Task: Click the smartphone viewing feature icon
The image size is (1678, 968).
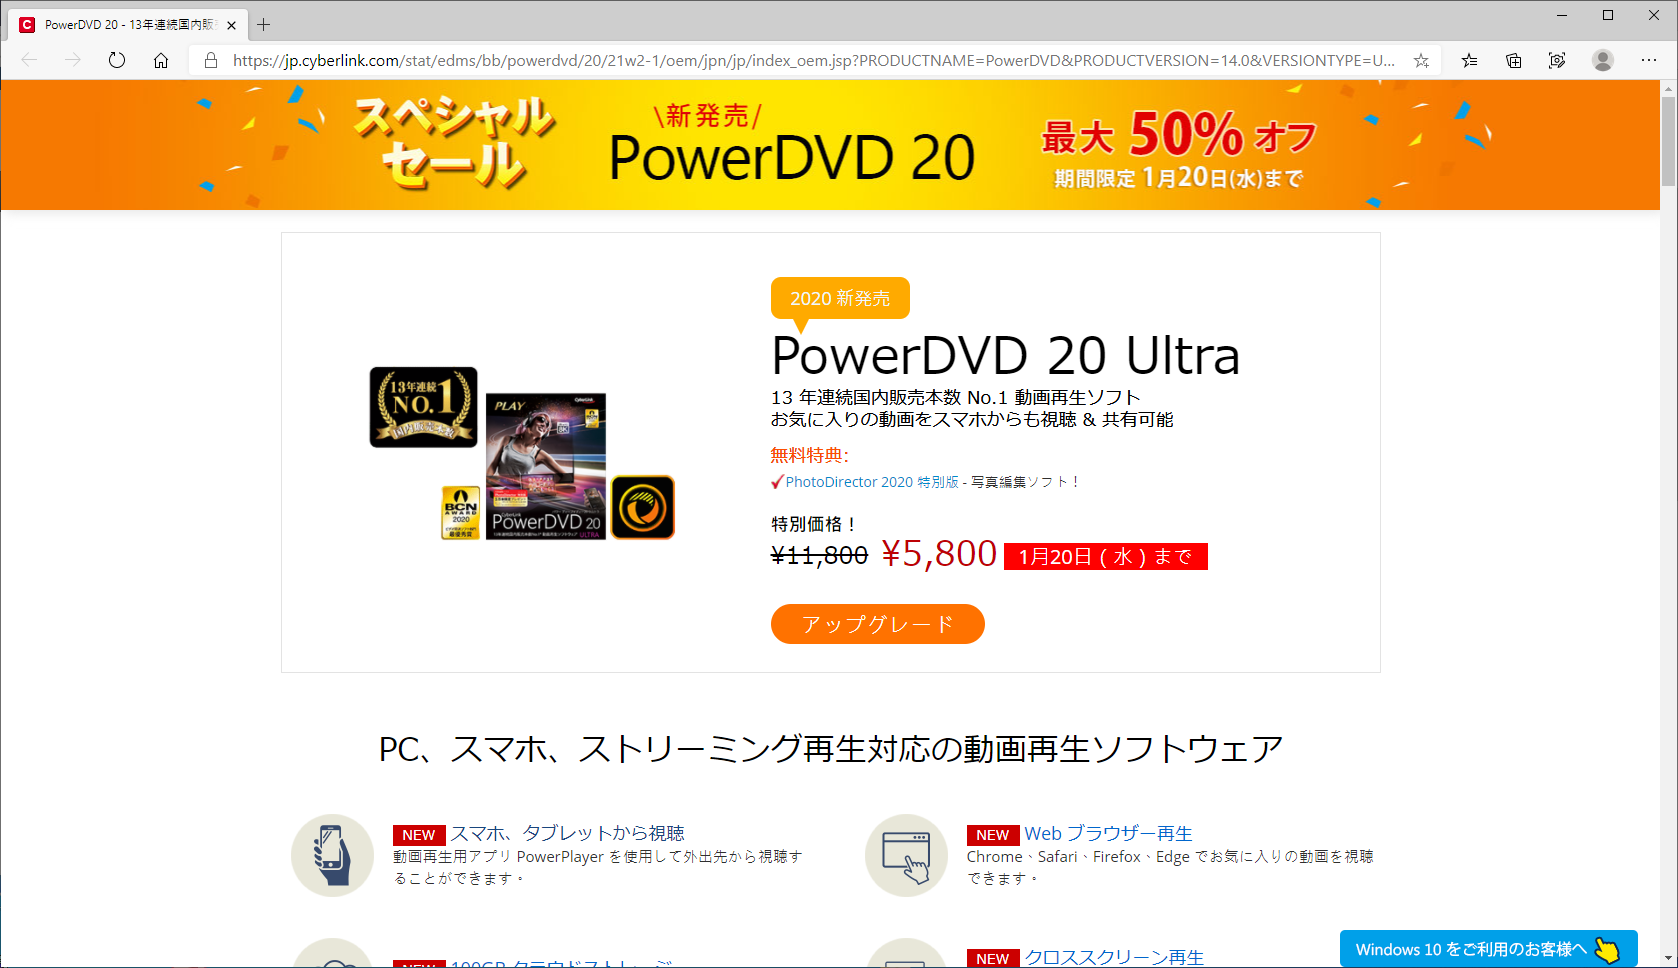Action: [332, 855]
